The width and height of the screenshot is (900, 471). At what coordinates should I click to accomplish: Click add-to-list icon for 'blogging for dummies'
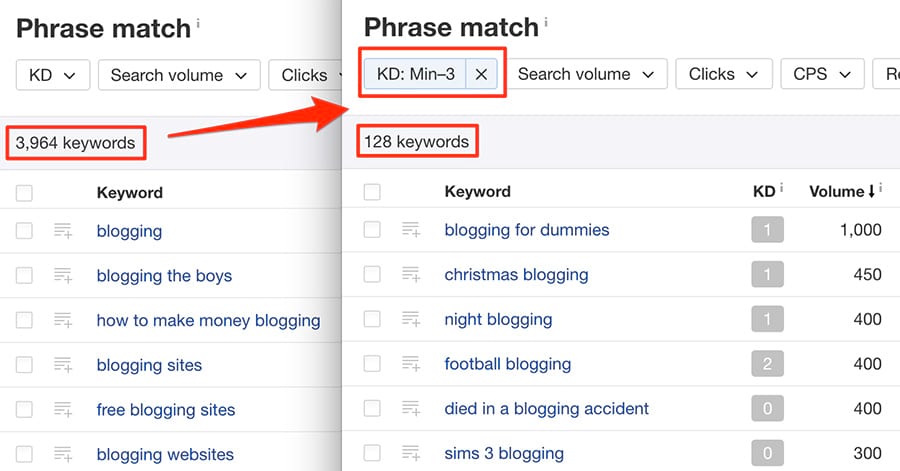[411, 230]
